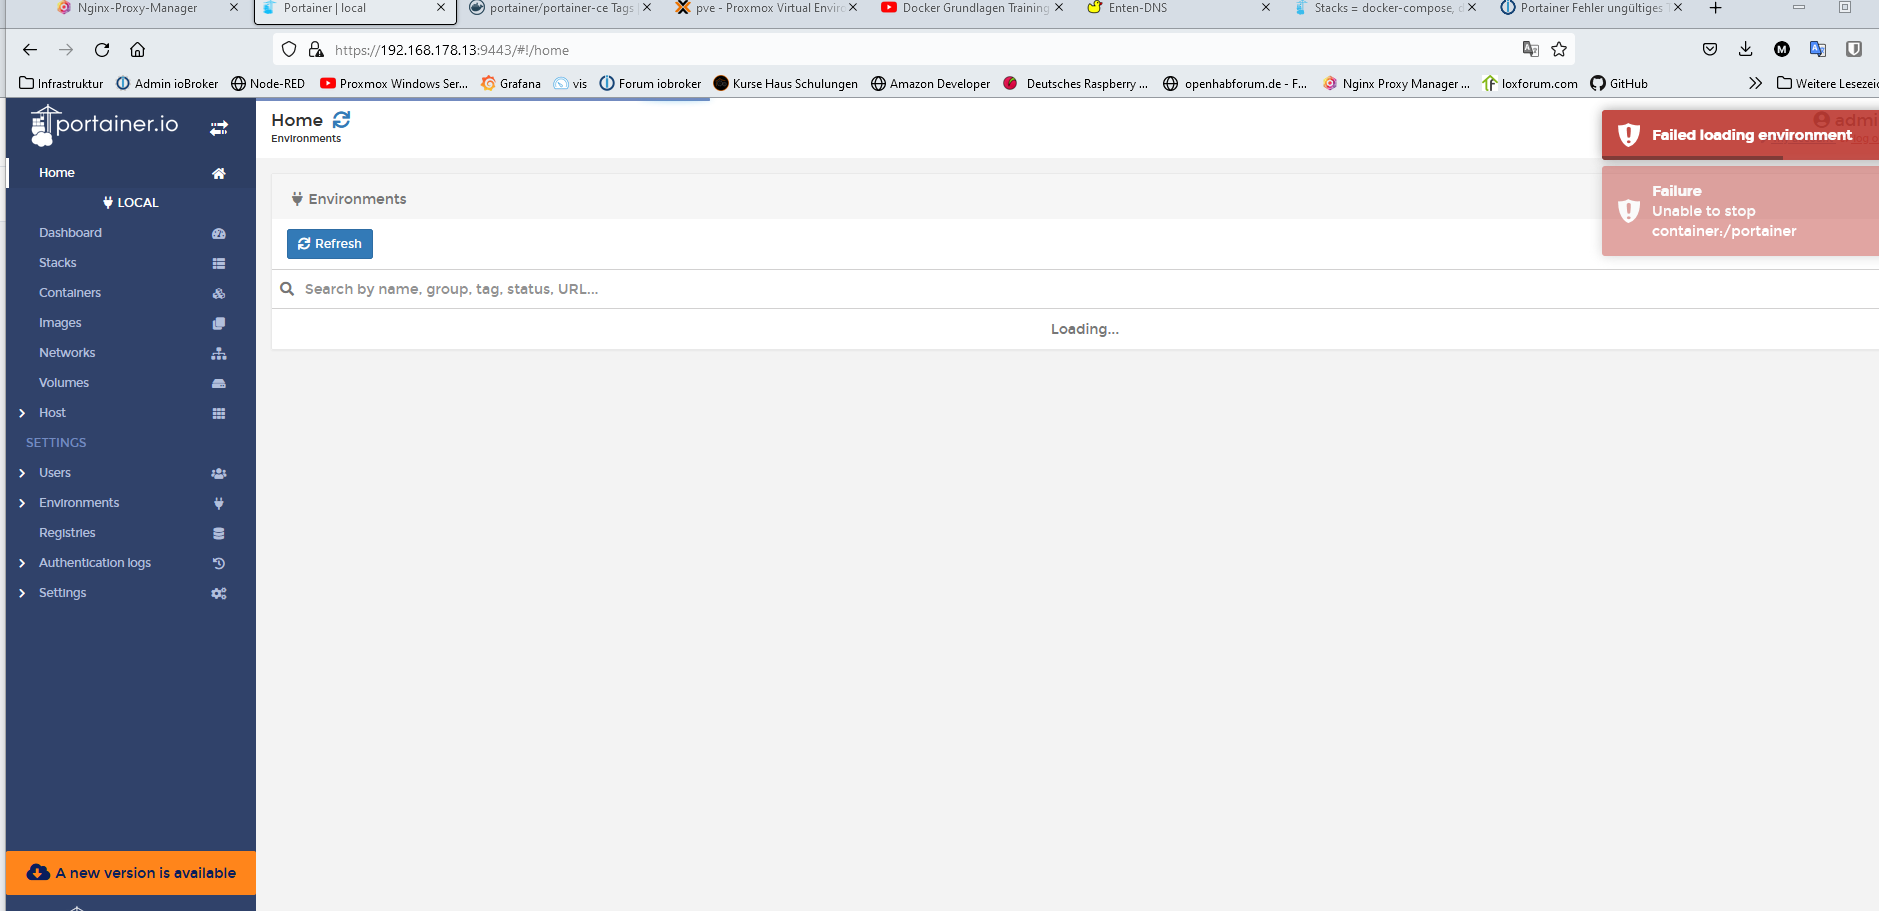Toggle the sidebar collapse arrows icon

click(x=219, y=128)
